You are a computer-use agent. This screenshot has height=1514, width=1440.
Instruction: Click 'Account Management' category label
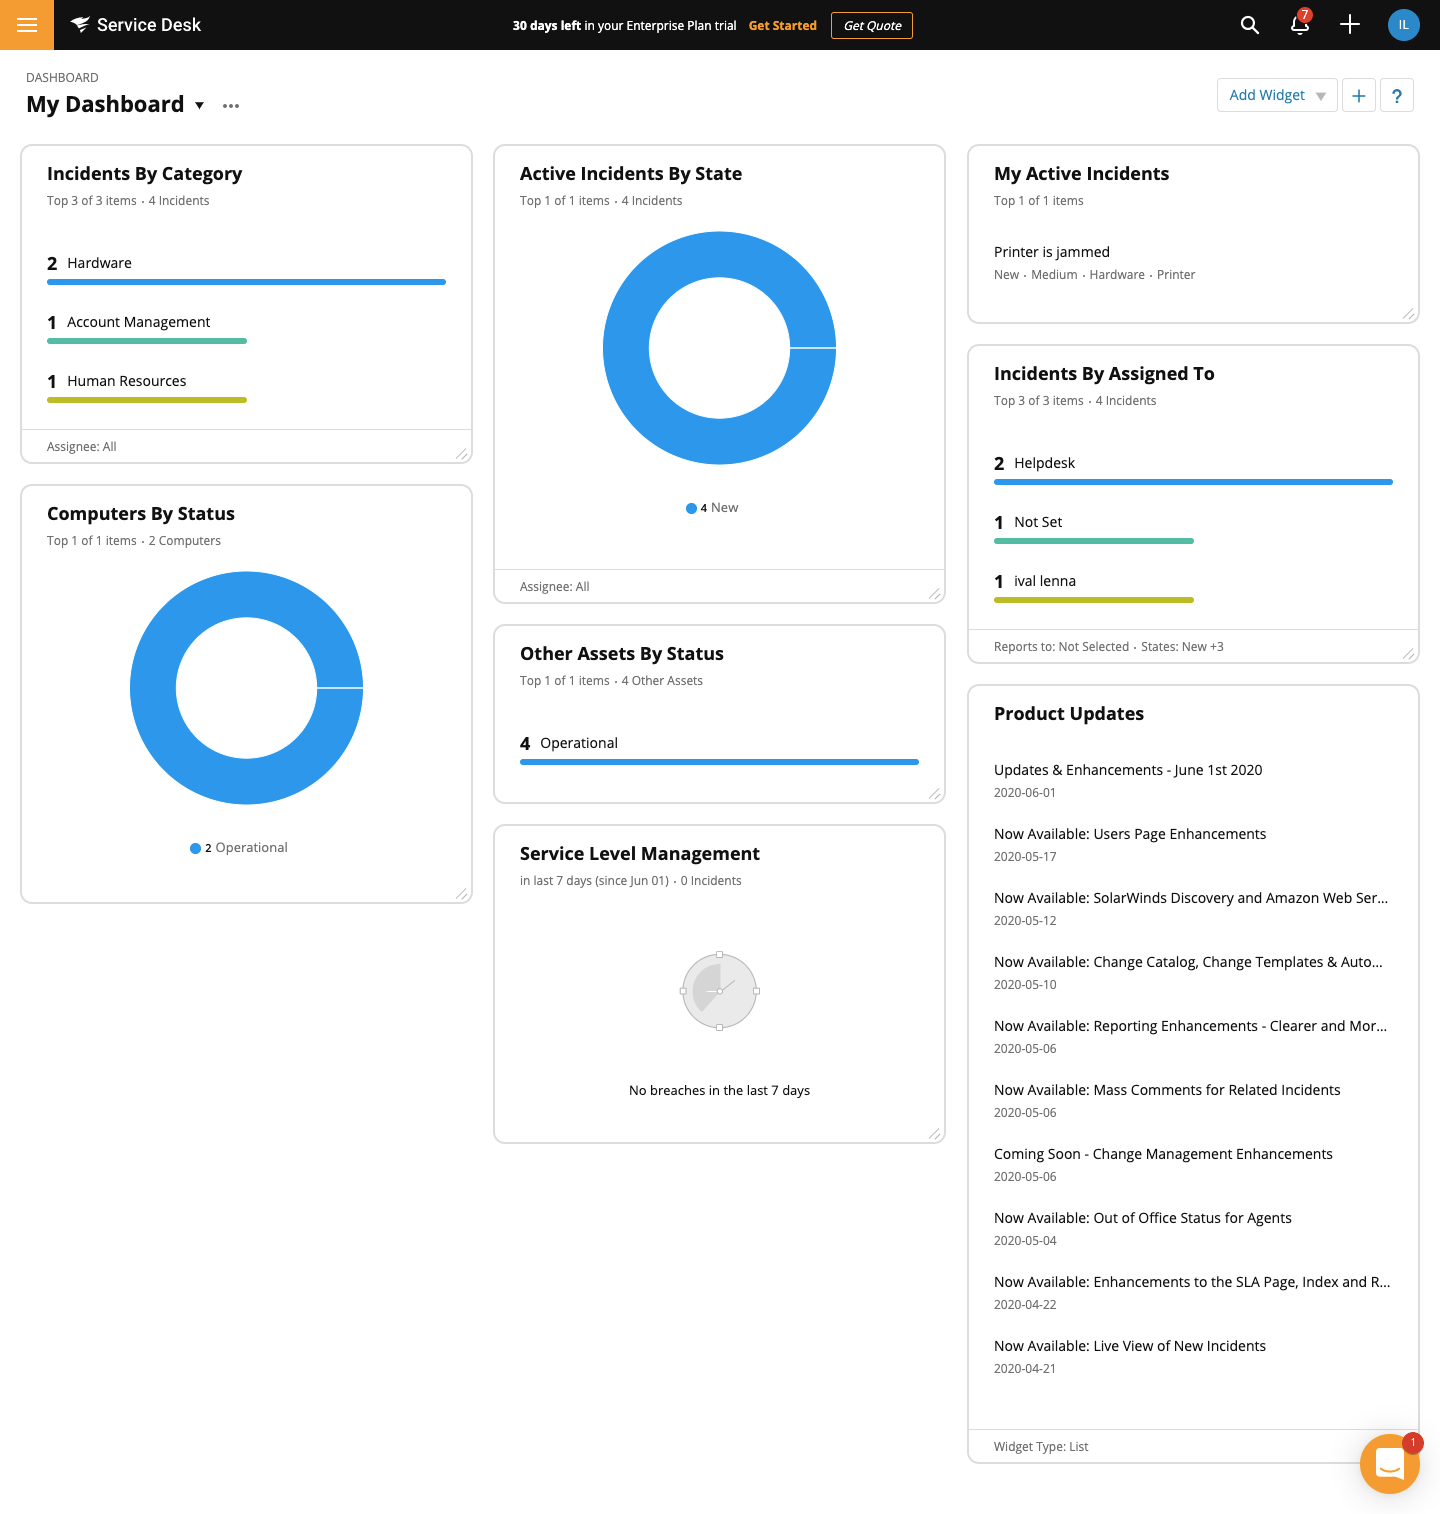pyautogui.click(x=139, y=322)
